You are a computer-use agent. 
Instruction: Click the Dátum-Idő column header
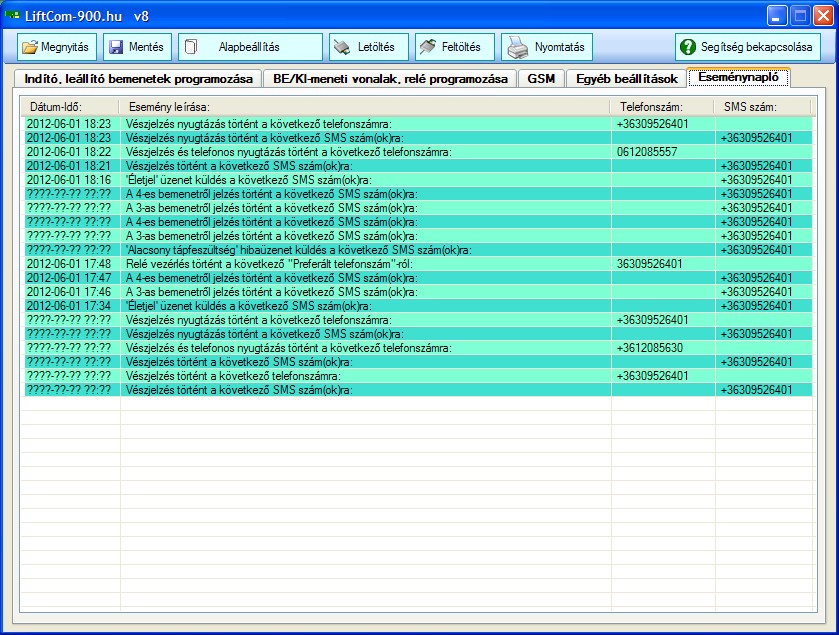pyautogui.click(x=70, y=107)
